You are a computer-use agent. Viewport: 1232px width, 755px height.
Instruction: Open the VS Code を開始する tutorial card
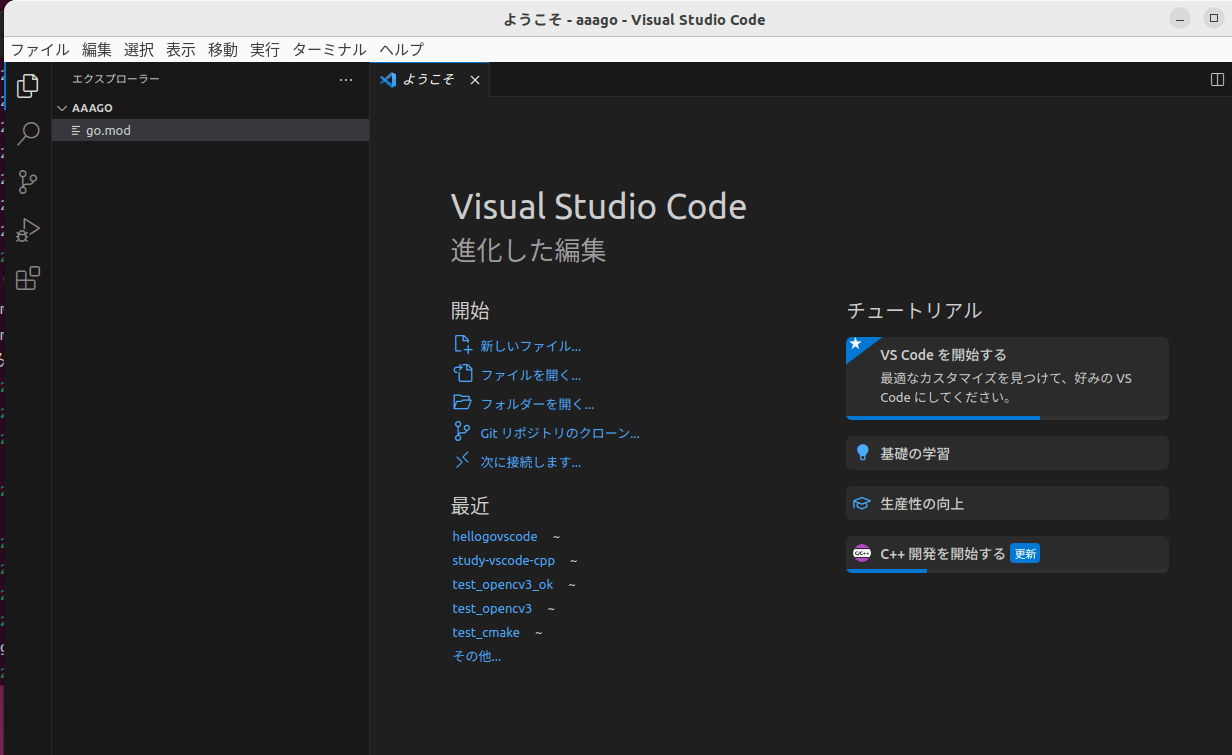1007,378
